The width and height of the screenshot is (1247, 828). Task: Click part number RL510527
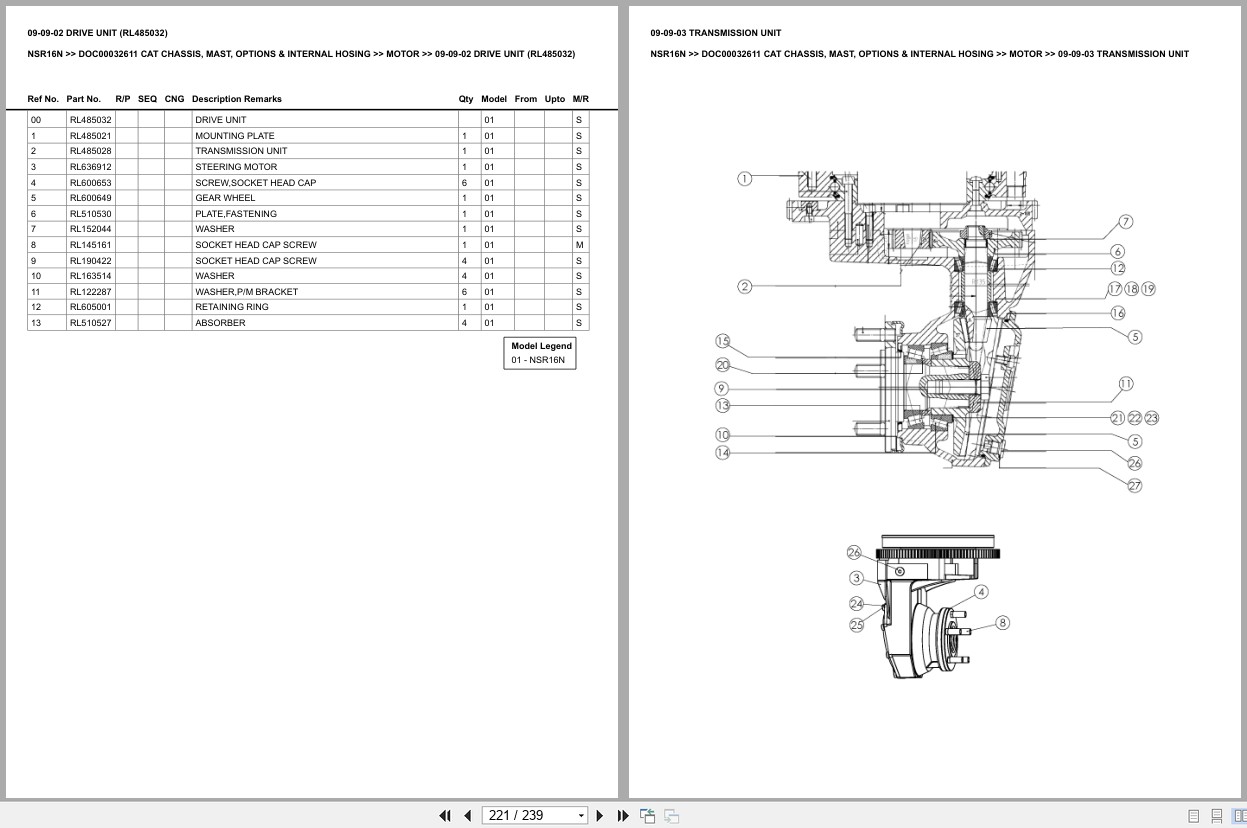(x=90, y=323)
